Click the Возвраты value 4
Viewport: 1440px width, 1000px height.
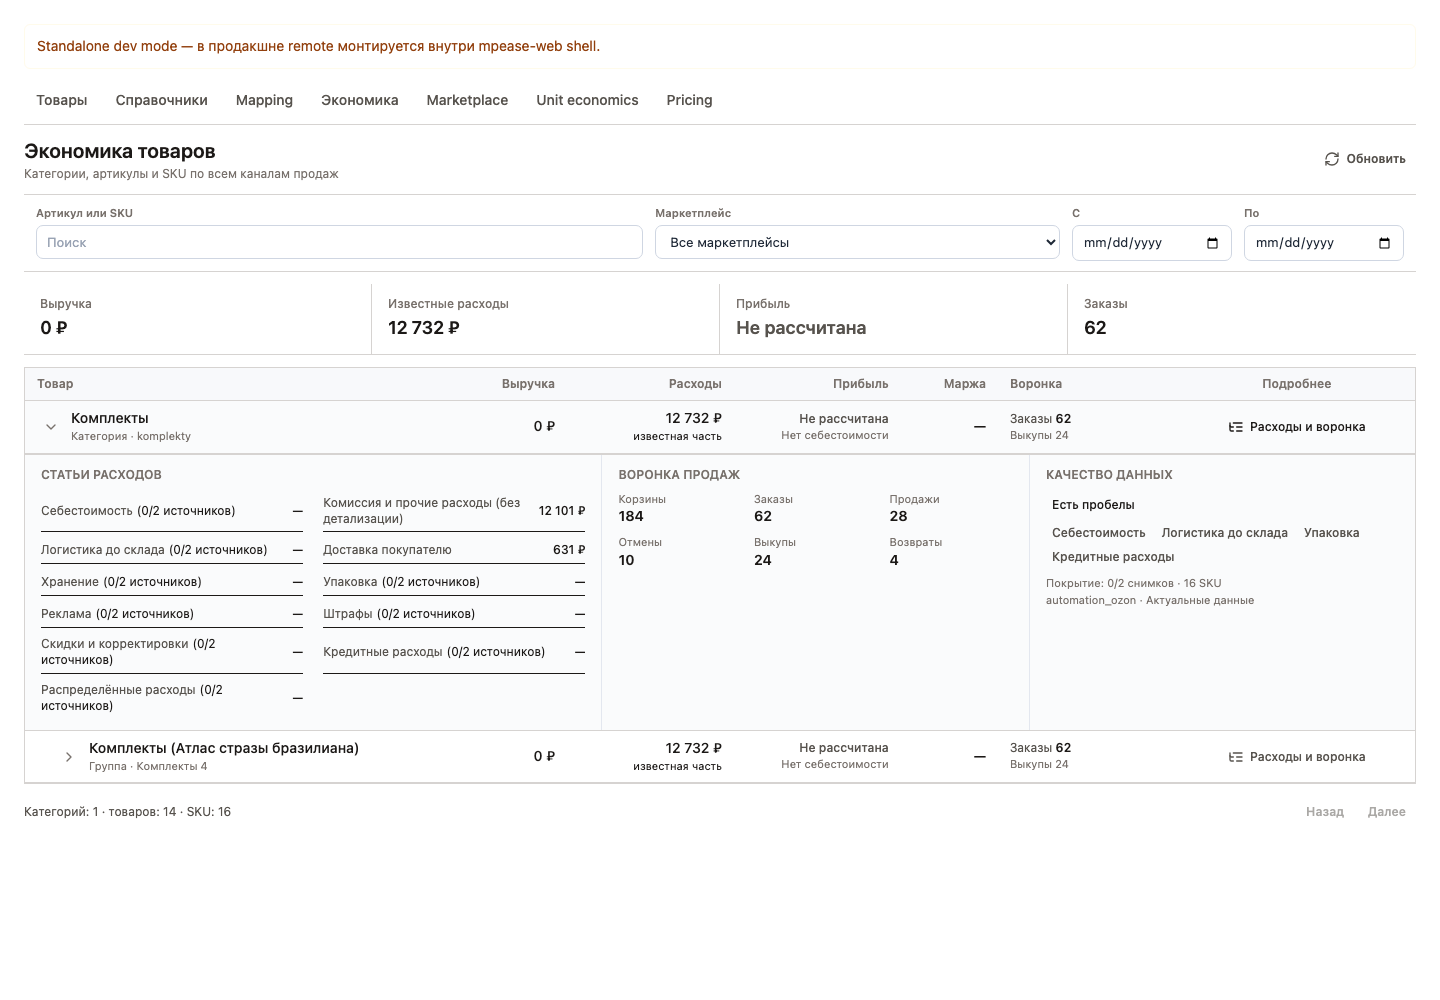click(x=894, y=561)
